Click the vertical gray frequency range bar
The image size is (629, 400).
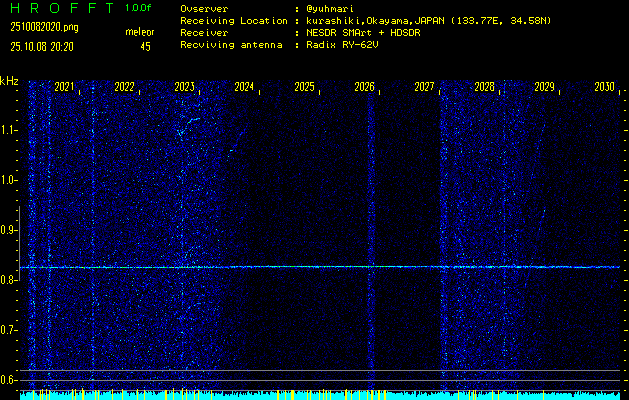[x=19, y=244]
